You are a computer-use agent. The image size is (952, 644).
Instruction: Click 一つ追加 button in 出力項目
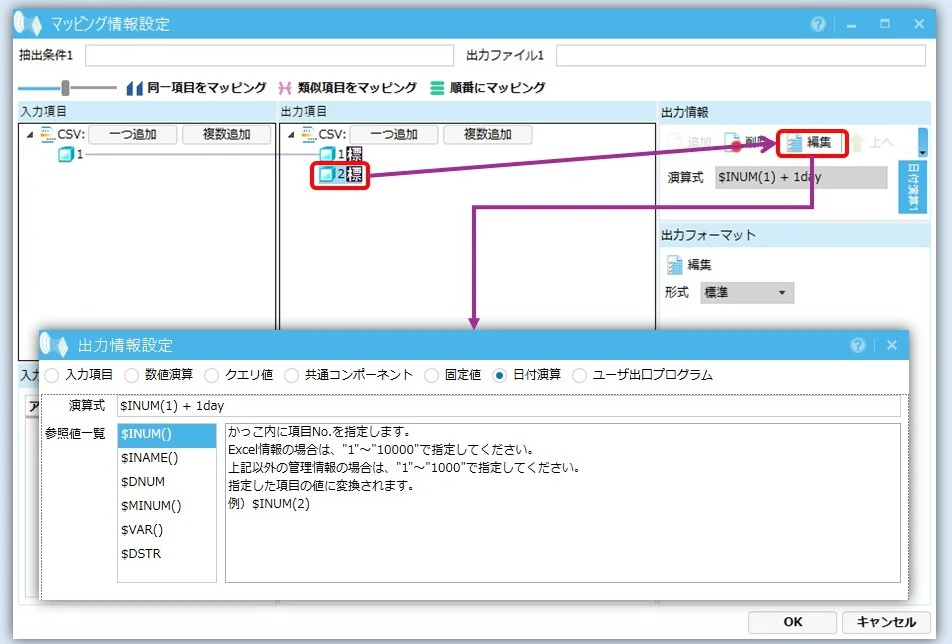pyautogui.click(x=394, y=134)
